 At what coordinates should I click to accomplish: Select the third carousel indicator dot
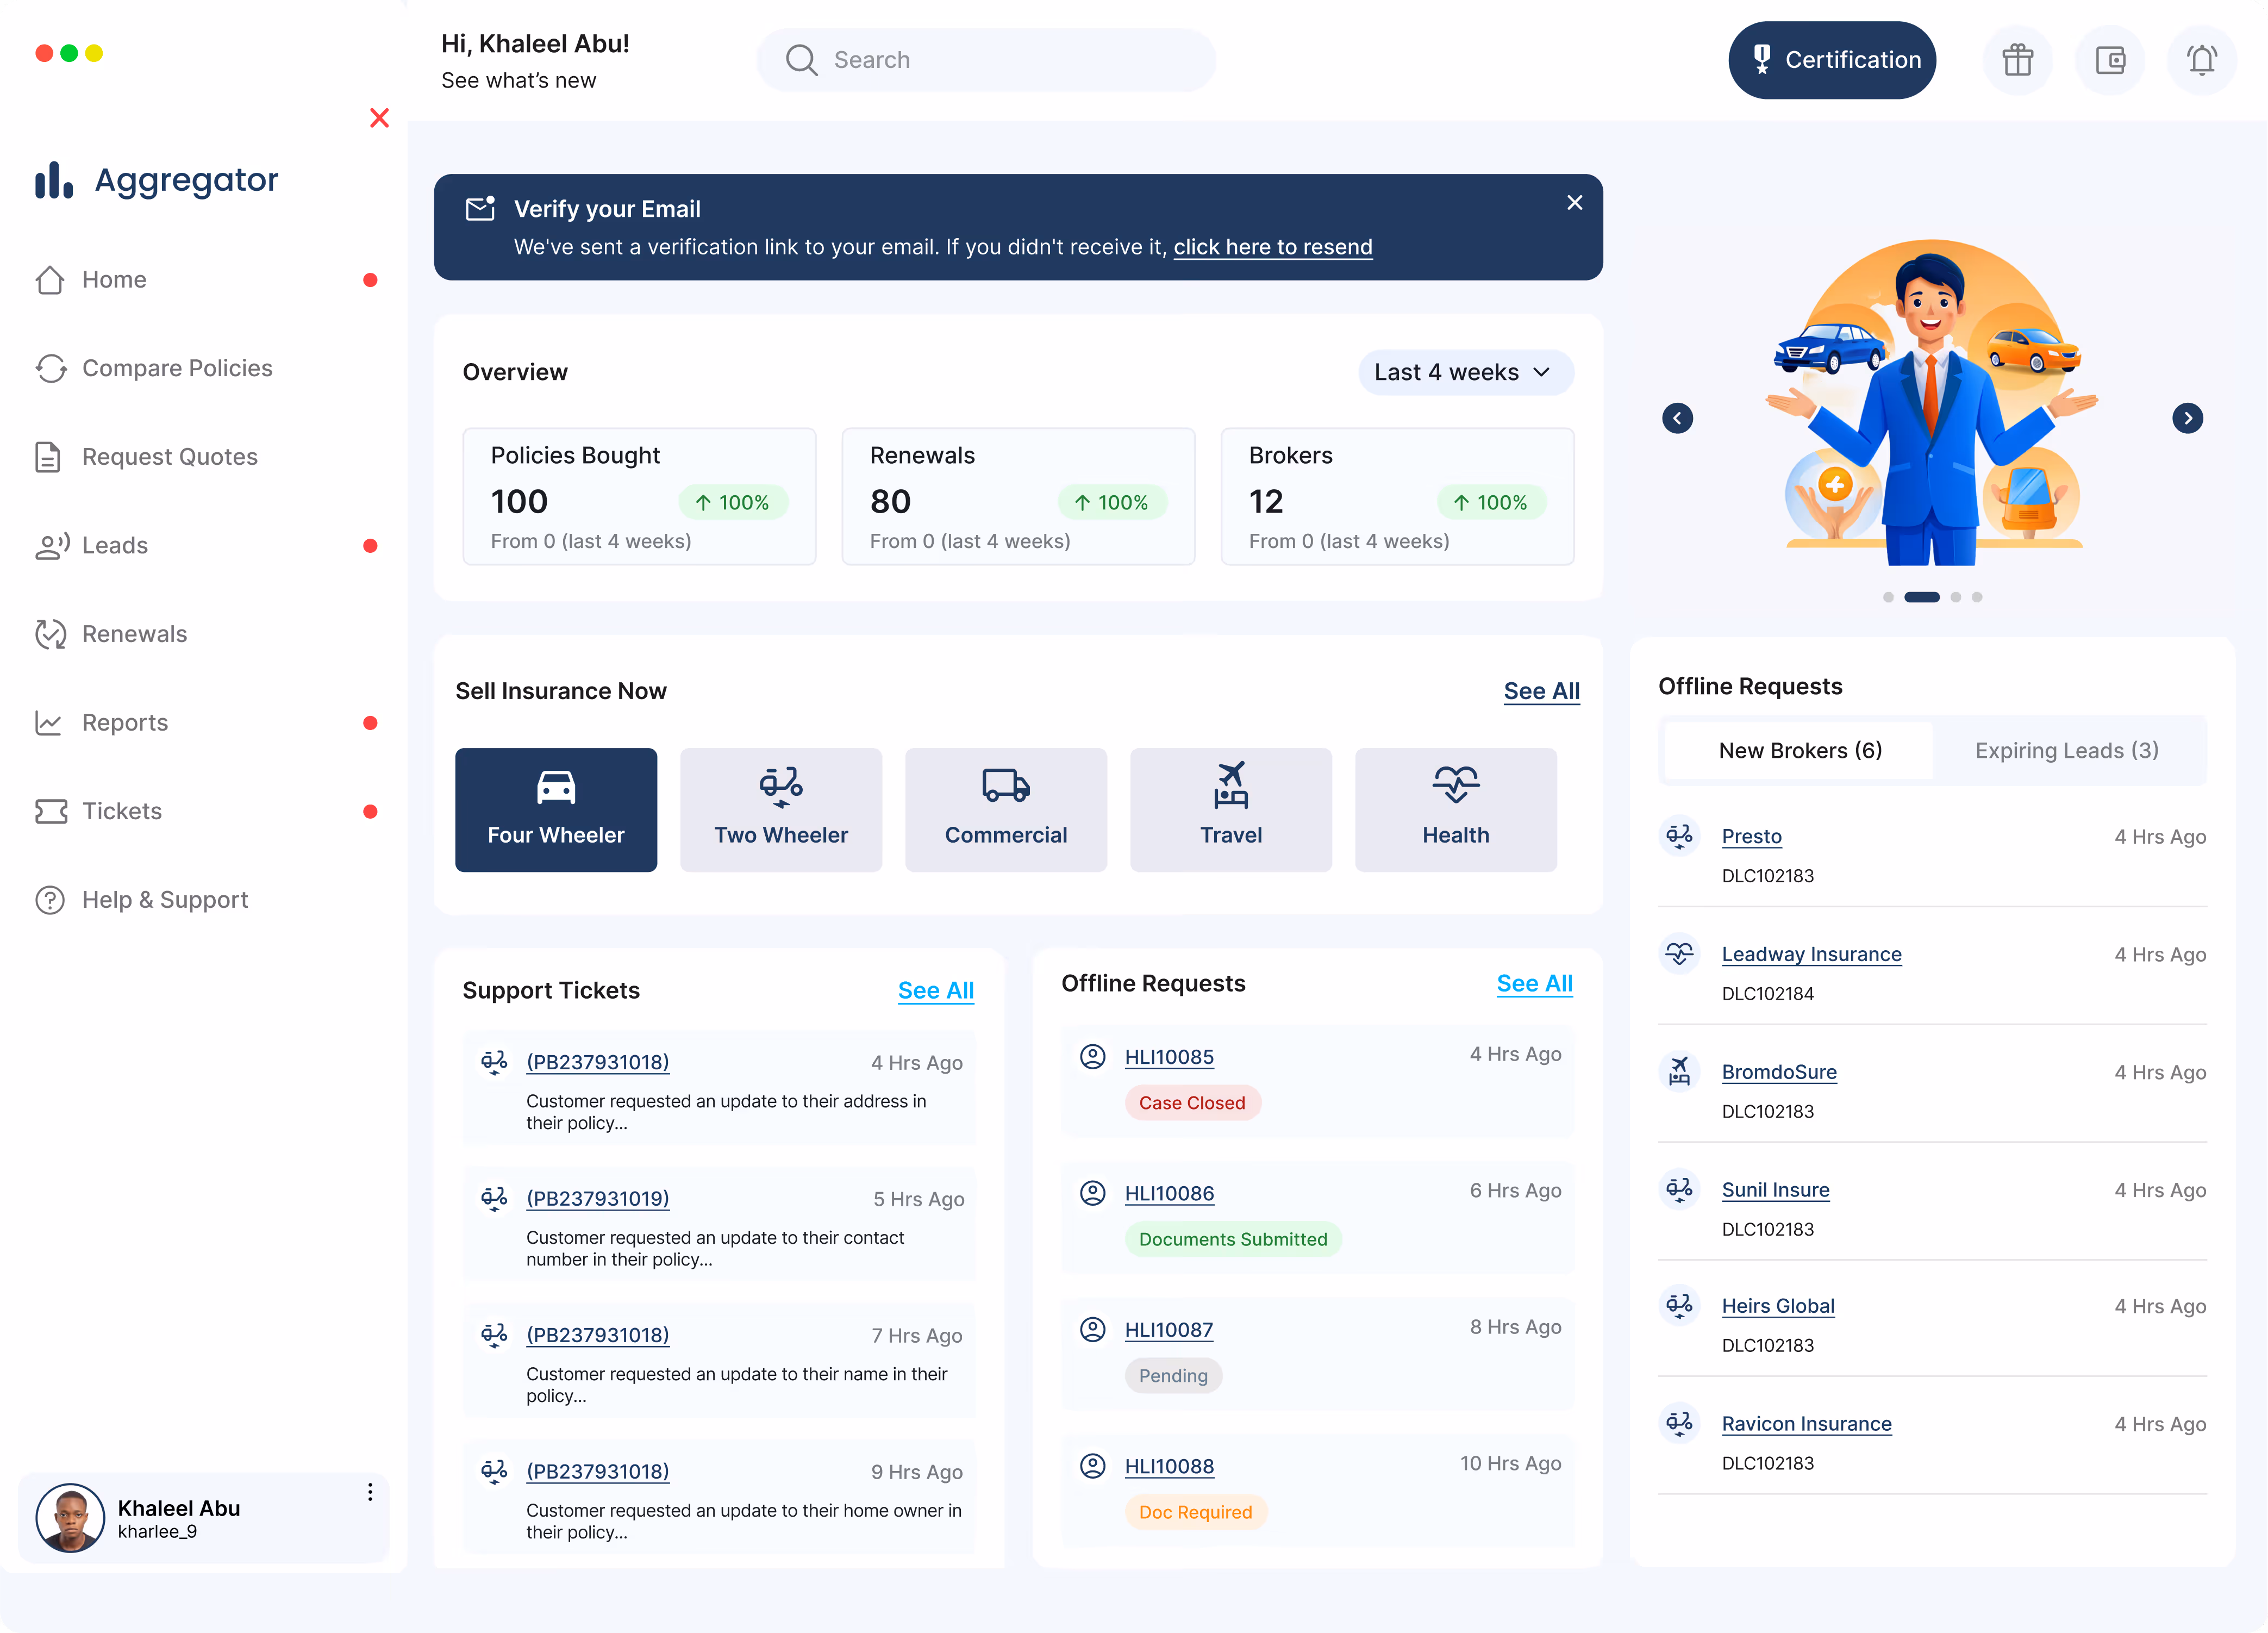click(1956, 597)
